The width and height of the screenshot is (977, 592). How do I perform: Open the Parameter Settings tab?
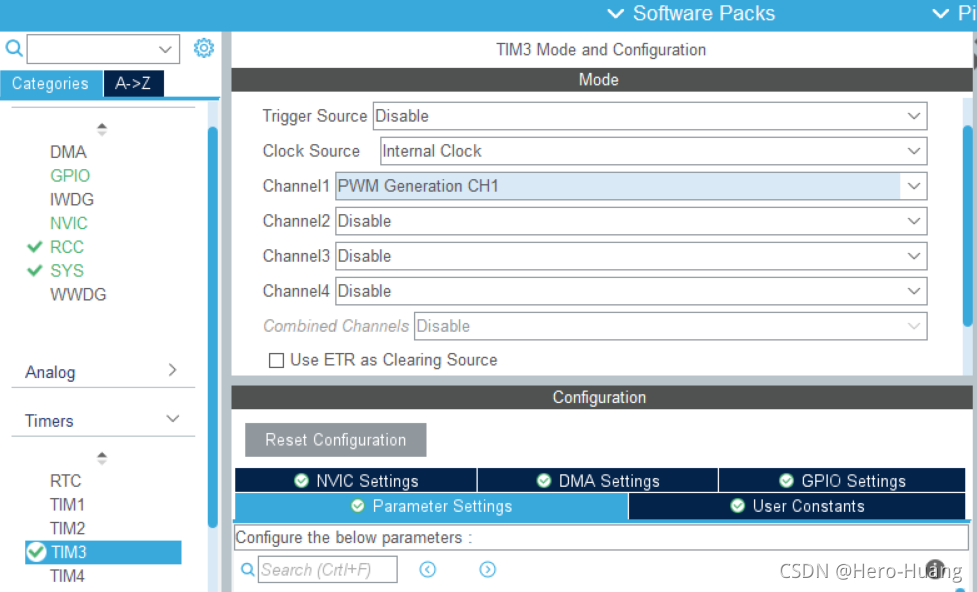click(431, 506)
